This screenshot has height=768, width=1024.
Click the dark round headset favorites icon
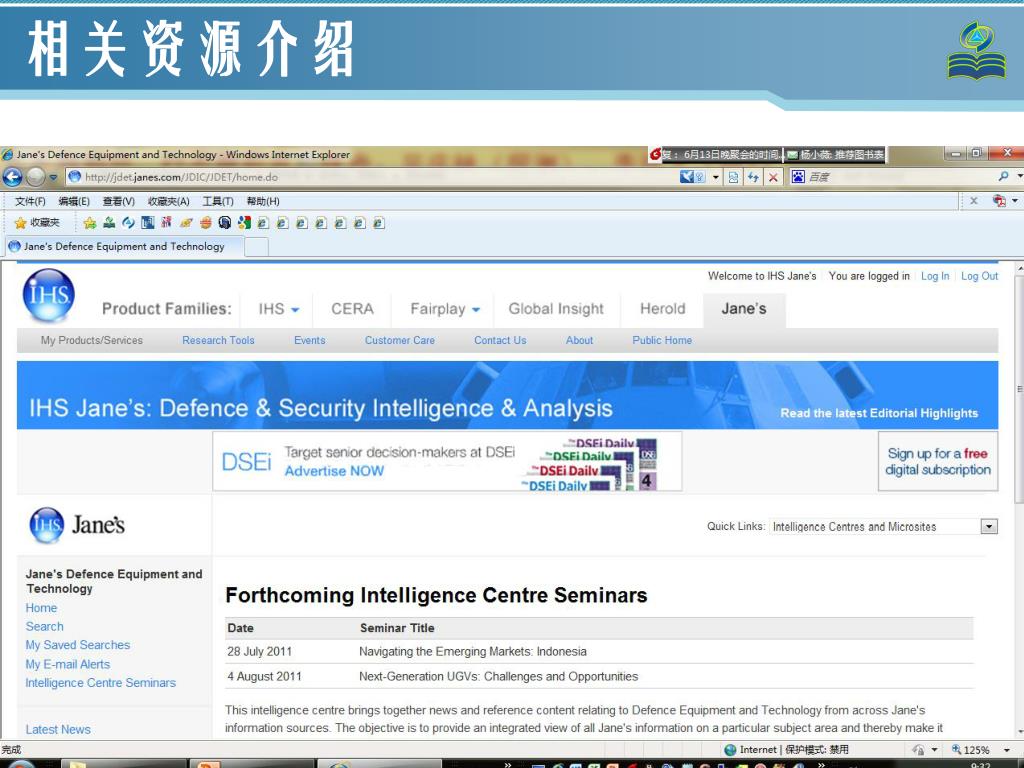(225, 223)
